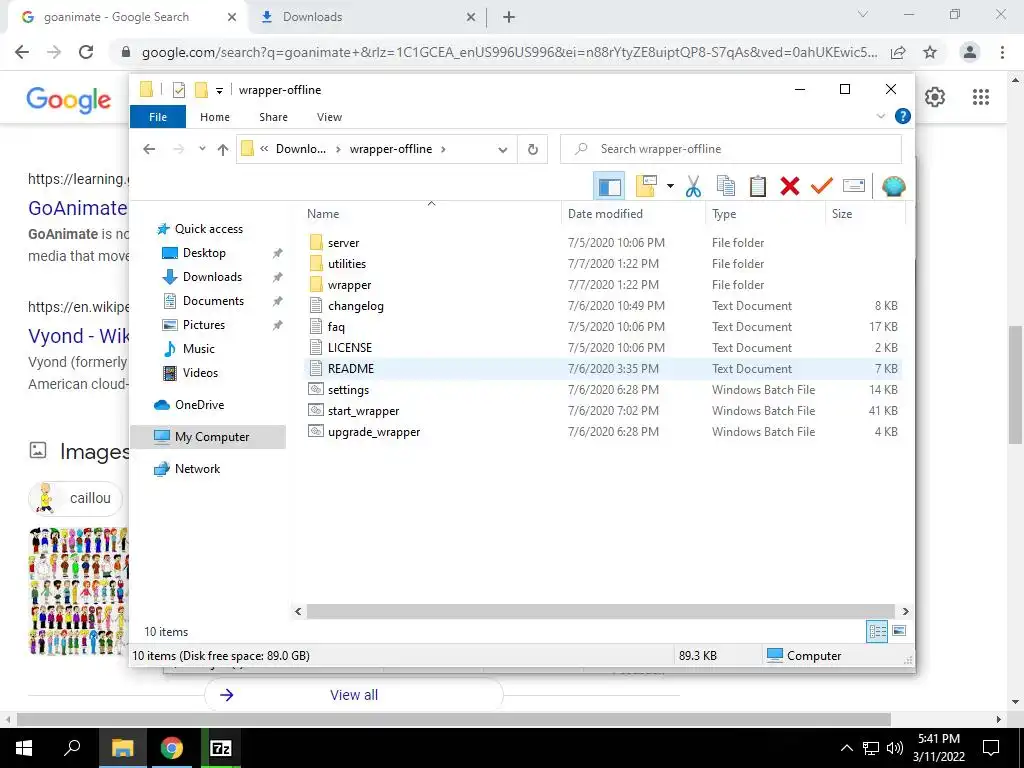The height and width of the screenshot is (768, 1024).
Task: Click the red X Delete icon
Action: tap(790, 186)
